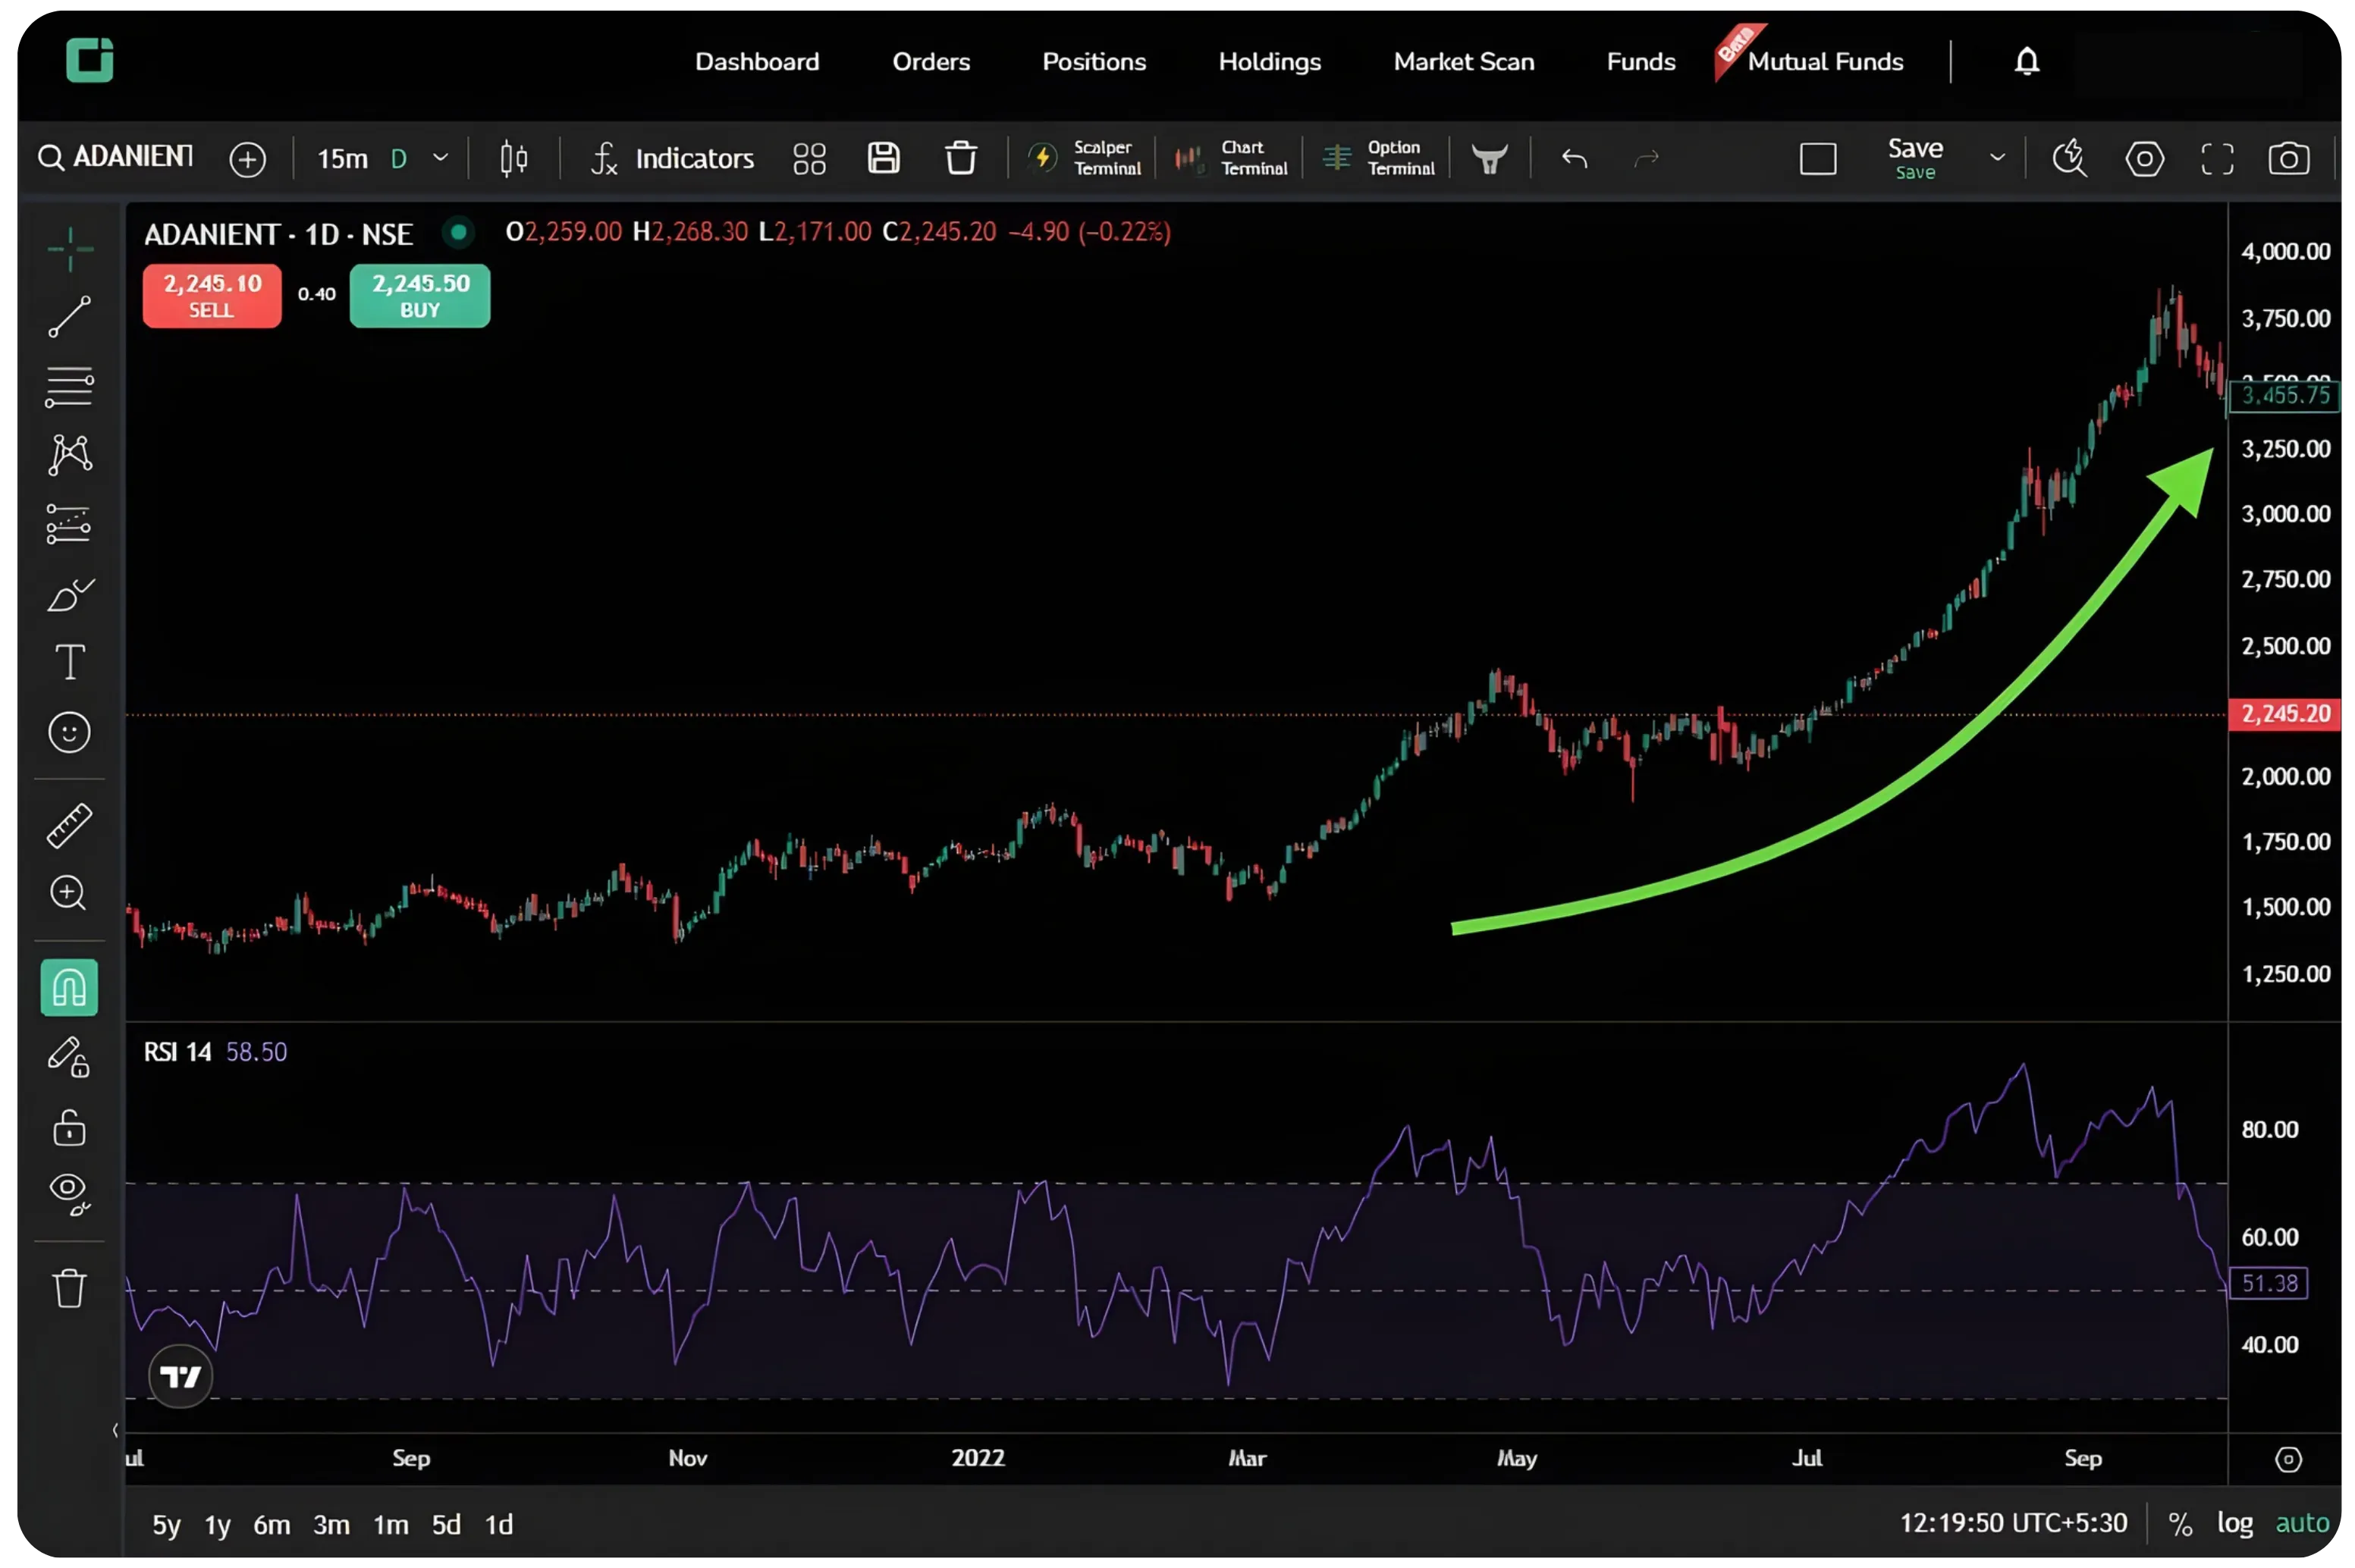
Task: Open the Option Terminal
Action: pyautogui.click(x=1380, y=157)
